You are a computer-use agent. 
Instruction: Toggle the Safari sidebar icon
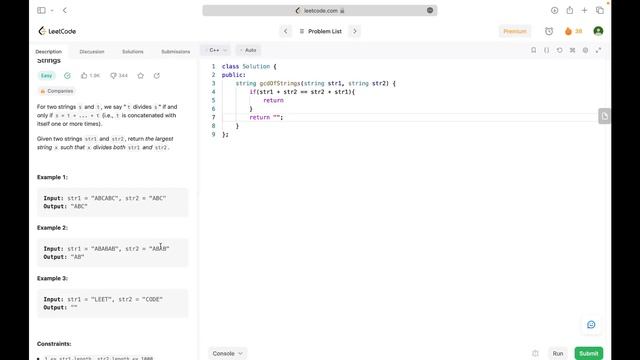point(41,10)
